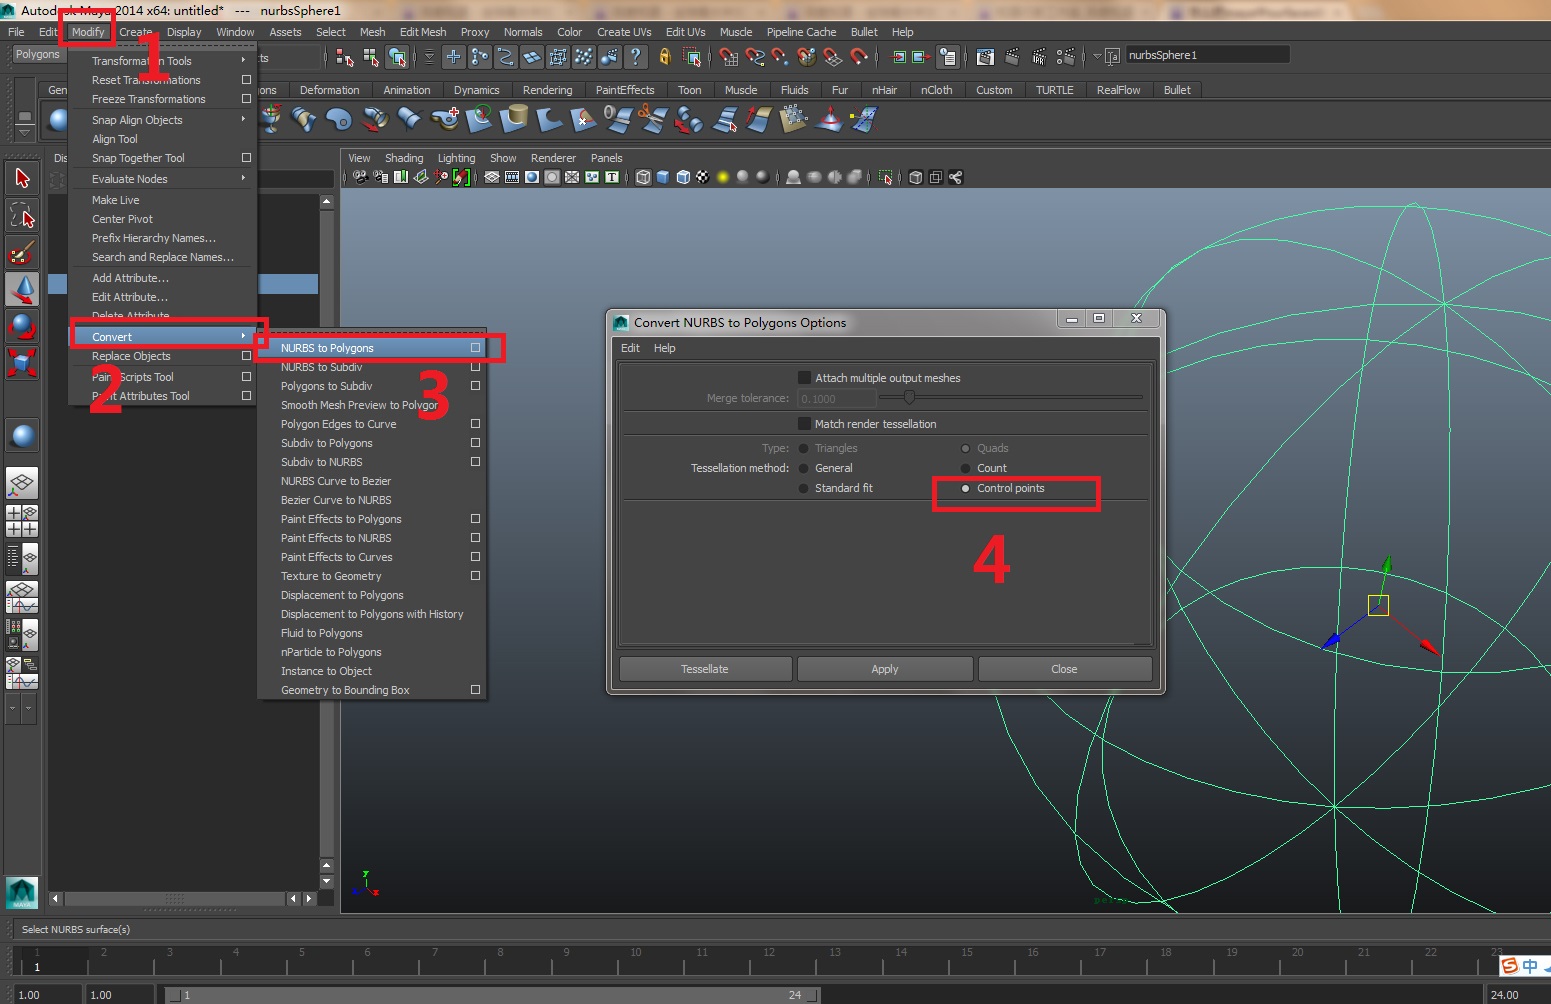Enable Attach multiple output meshes
This screenshot has height=1004, width=1551.
click(804, 378)
